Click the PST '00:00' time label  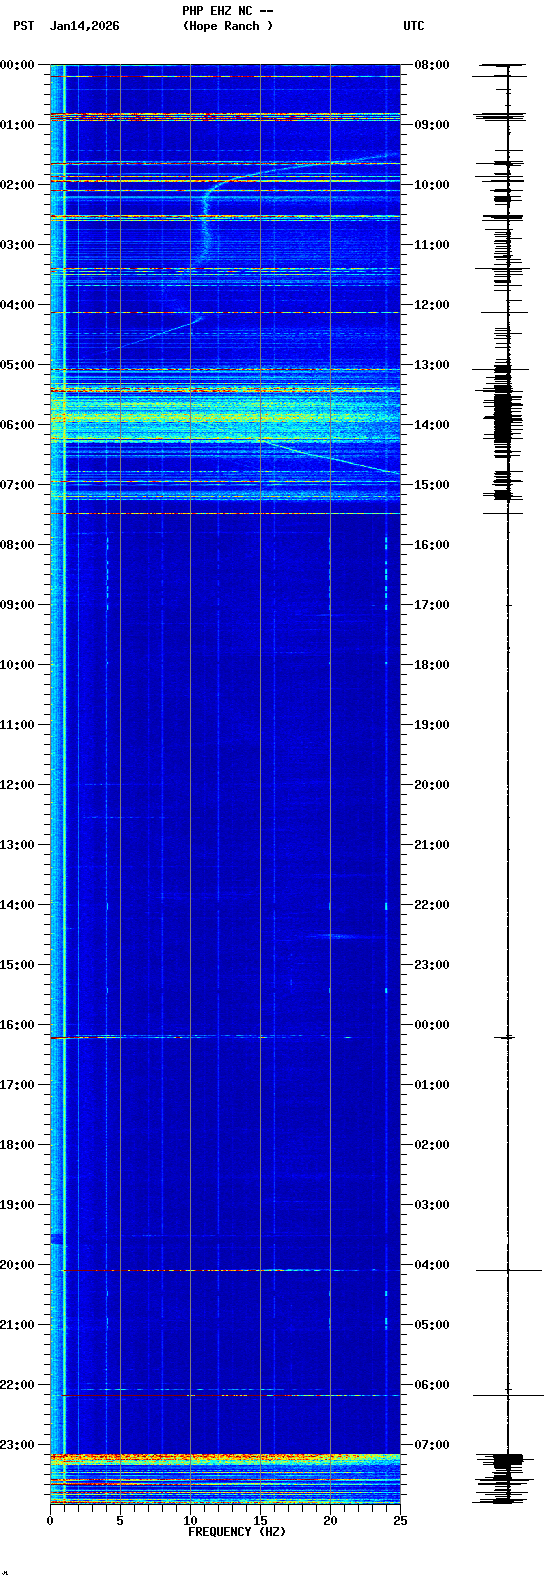[x=17, y=65]
